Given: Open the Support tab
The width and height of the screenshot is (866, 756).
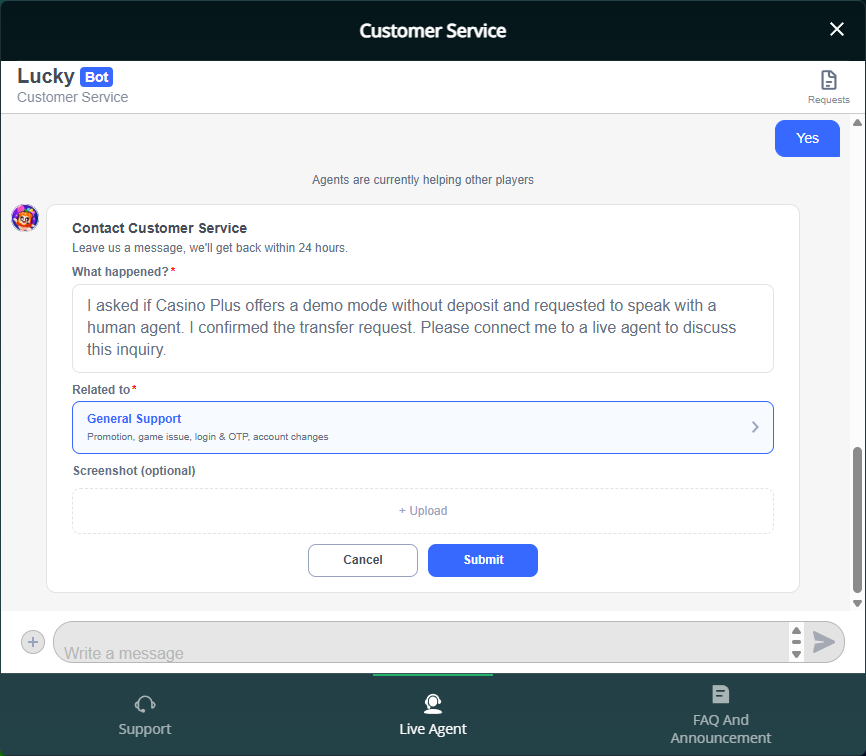Looking at the screenshot, I should 145,715.
